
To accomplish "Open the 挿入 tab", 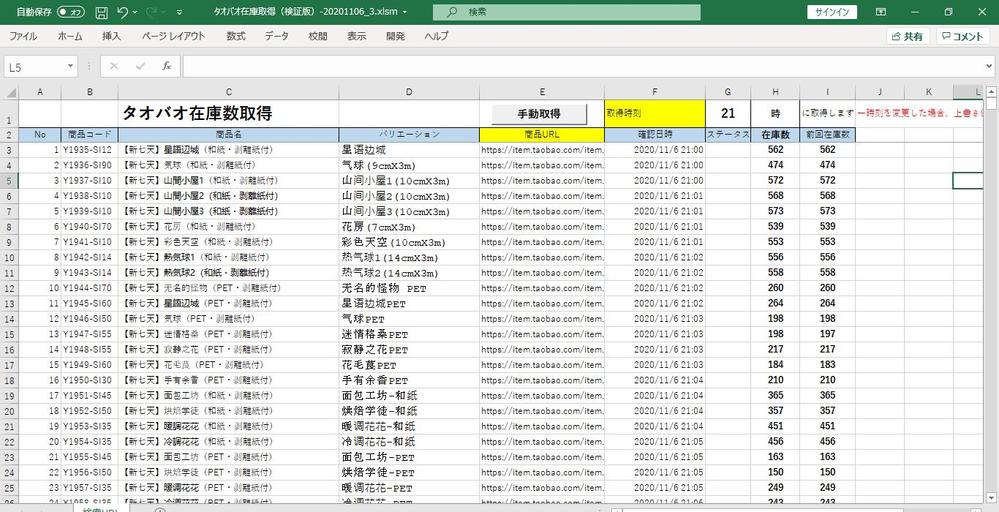I will [111, 36].
